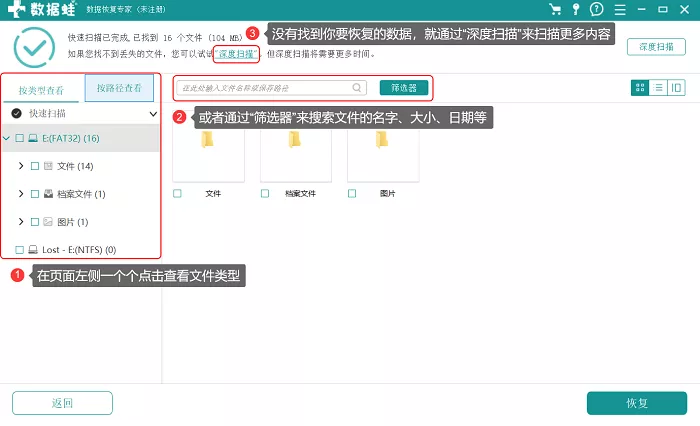700x426 pixels.
Task: Select the 档案文件 (1) label
Action: (81, 194)
